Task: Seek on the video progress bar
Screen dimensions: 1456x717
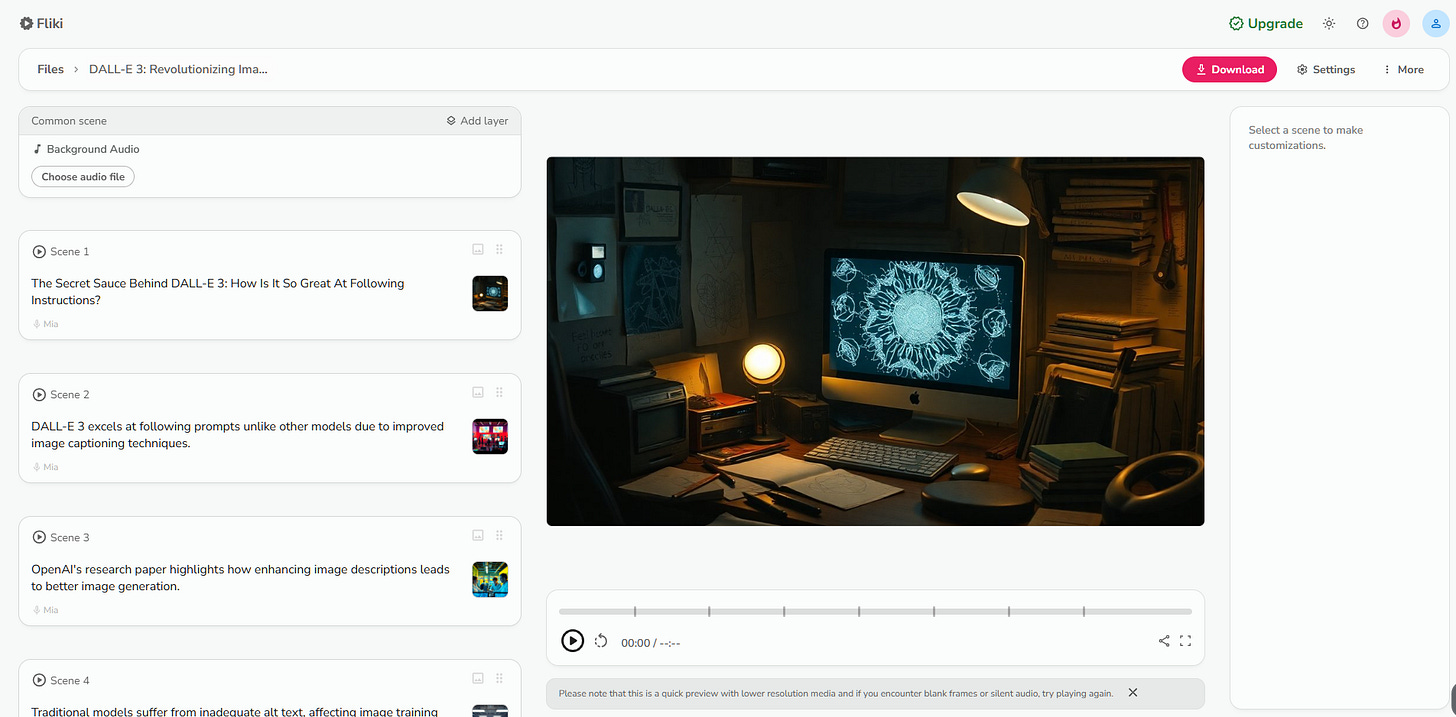Action: 875,611
